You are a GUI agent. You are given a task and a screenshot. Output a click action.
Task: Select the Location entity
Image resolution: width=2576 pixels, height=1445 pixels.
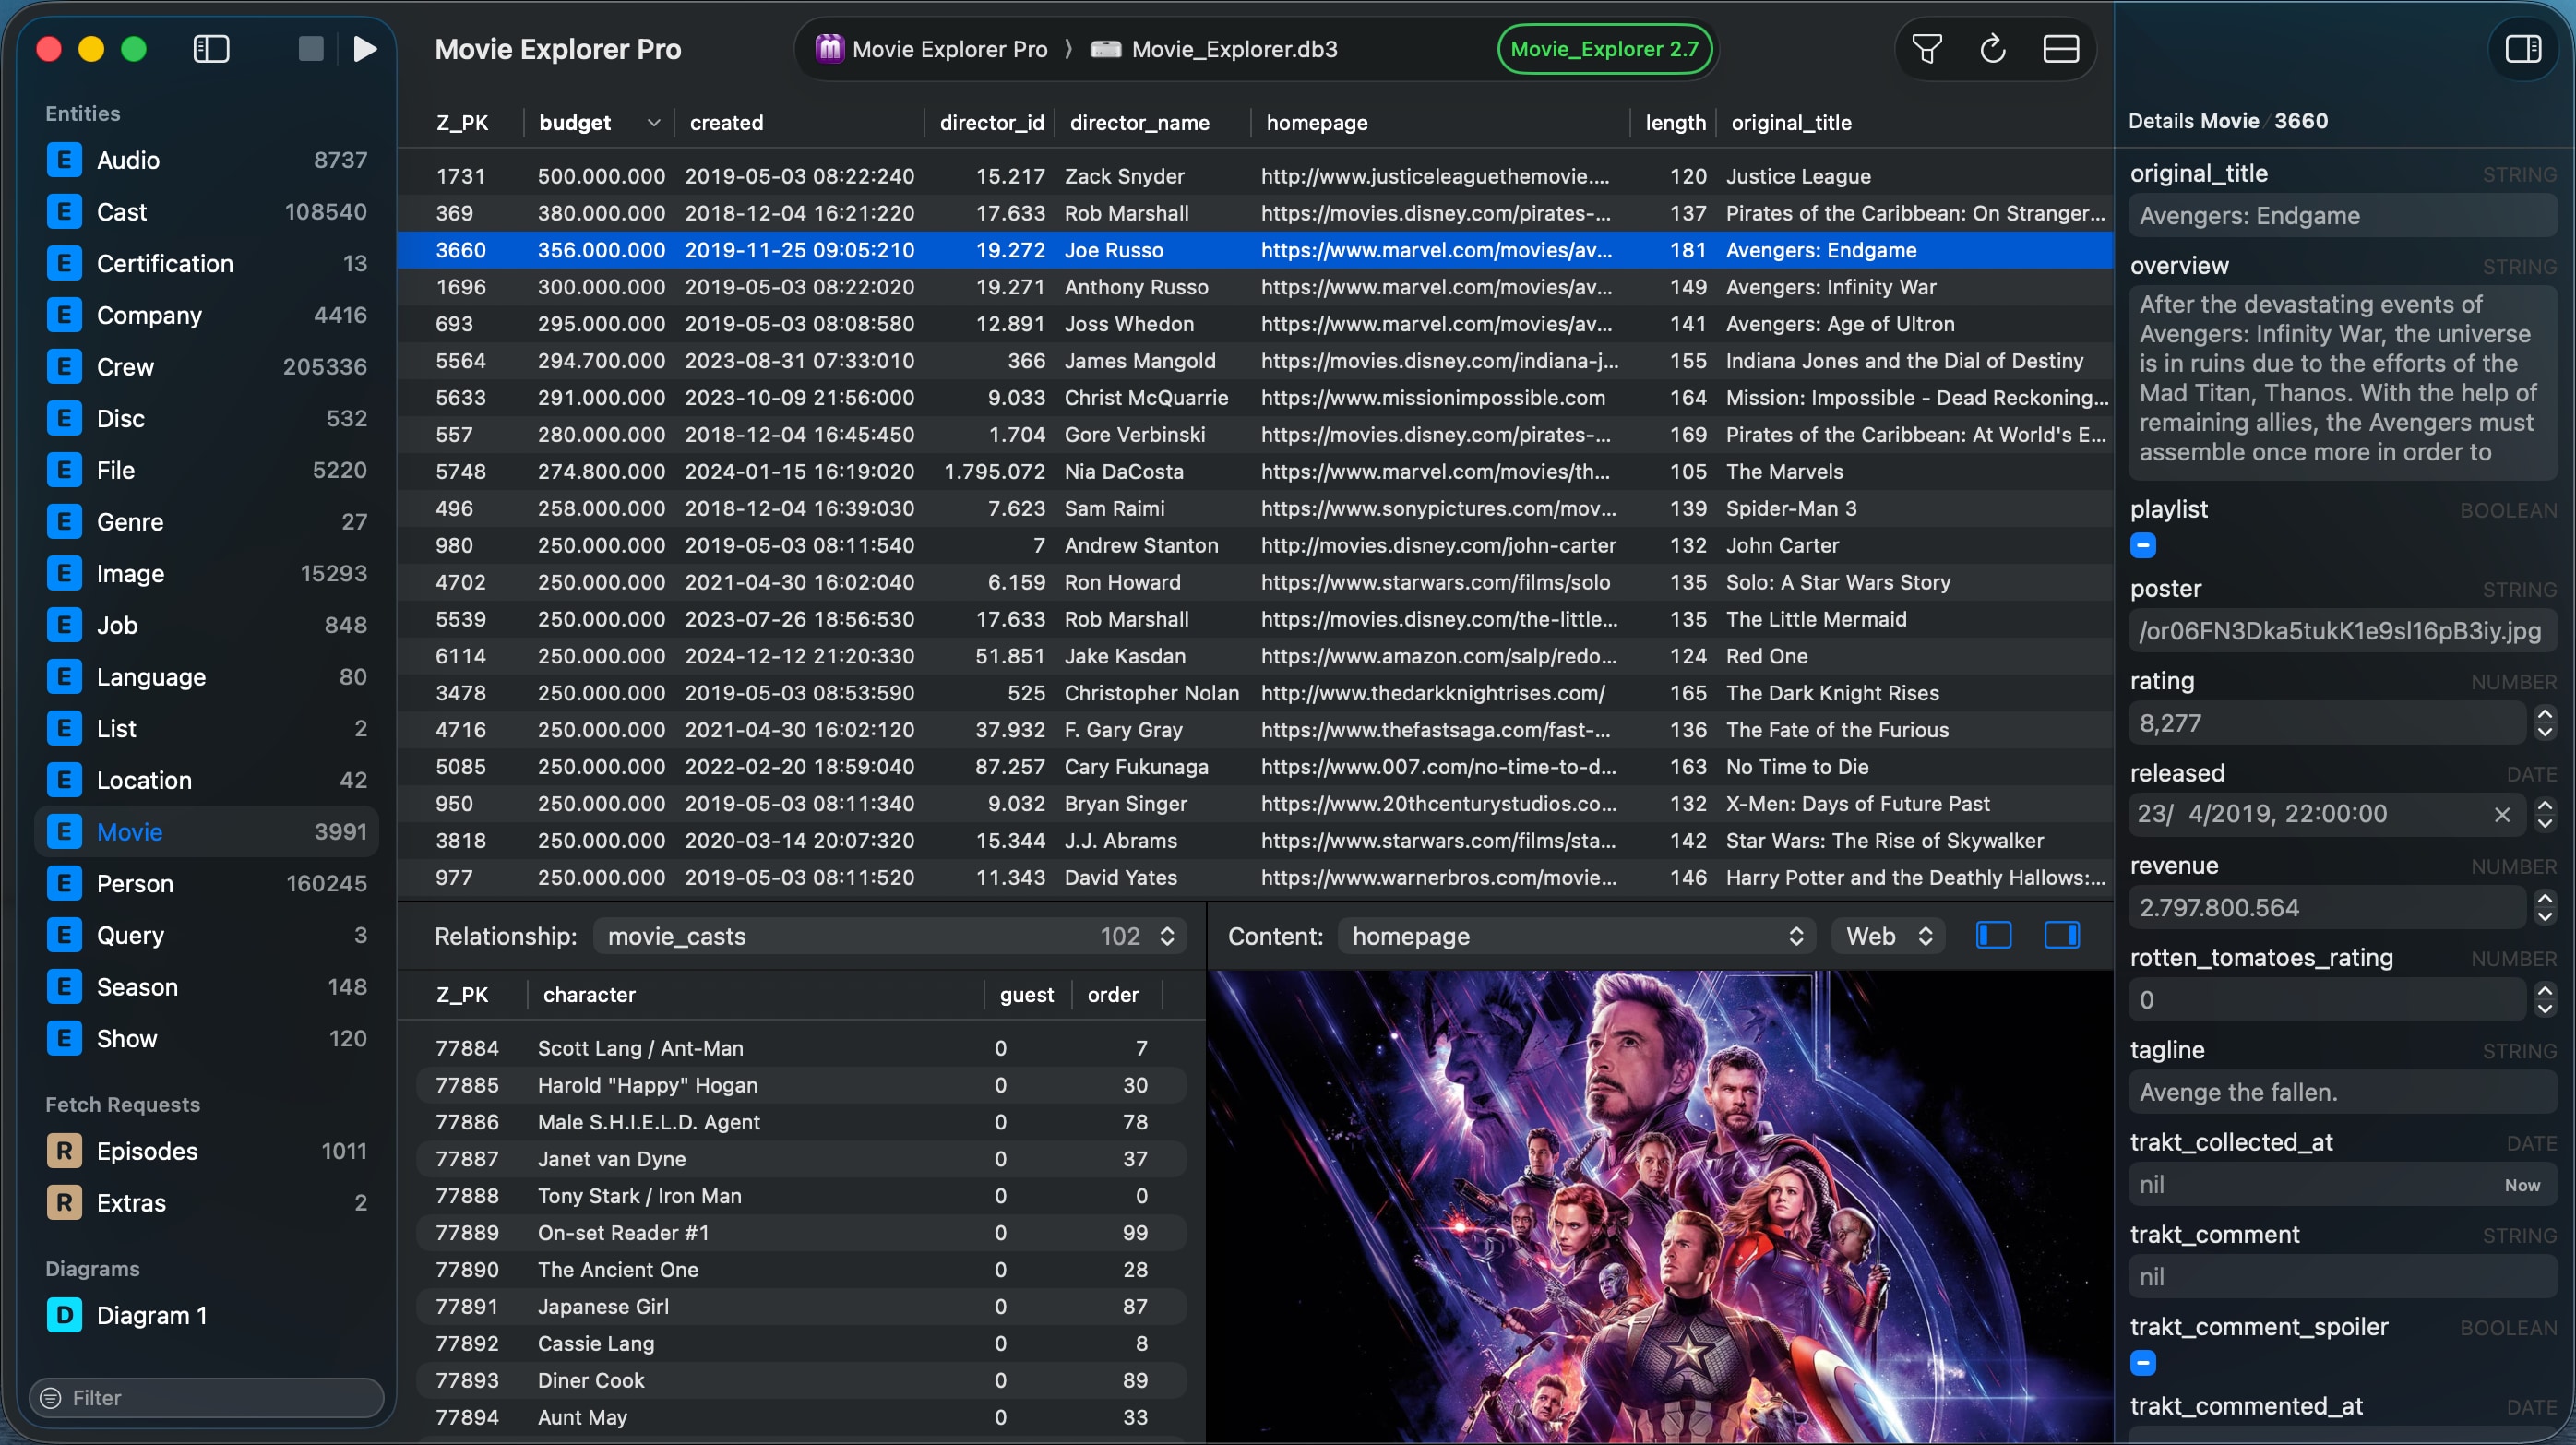pyautogui.click(x=207, y=780)
